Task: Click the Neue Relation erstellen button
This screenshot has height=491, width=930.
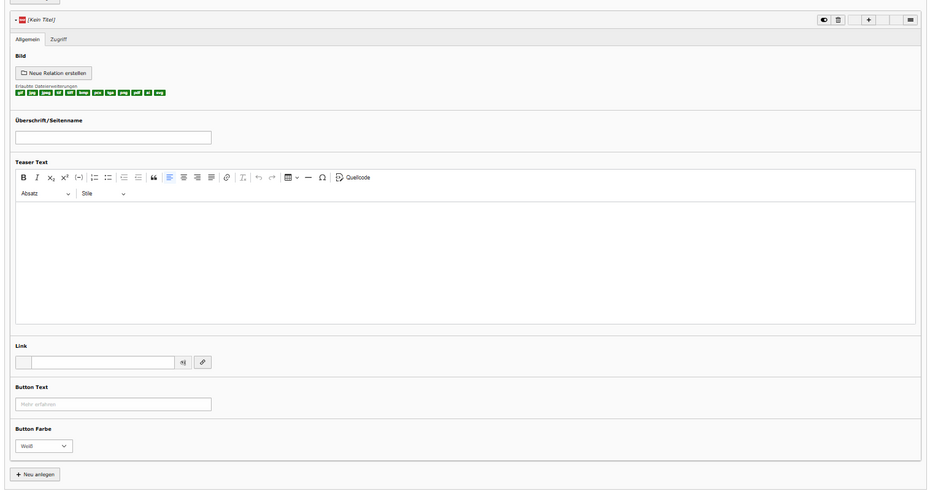Action: (54, 73)
